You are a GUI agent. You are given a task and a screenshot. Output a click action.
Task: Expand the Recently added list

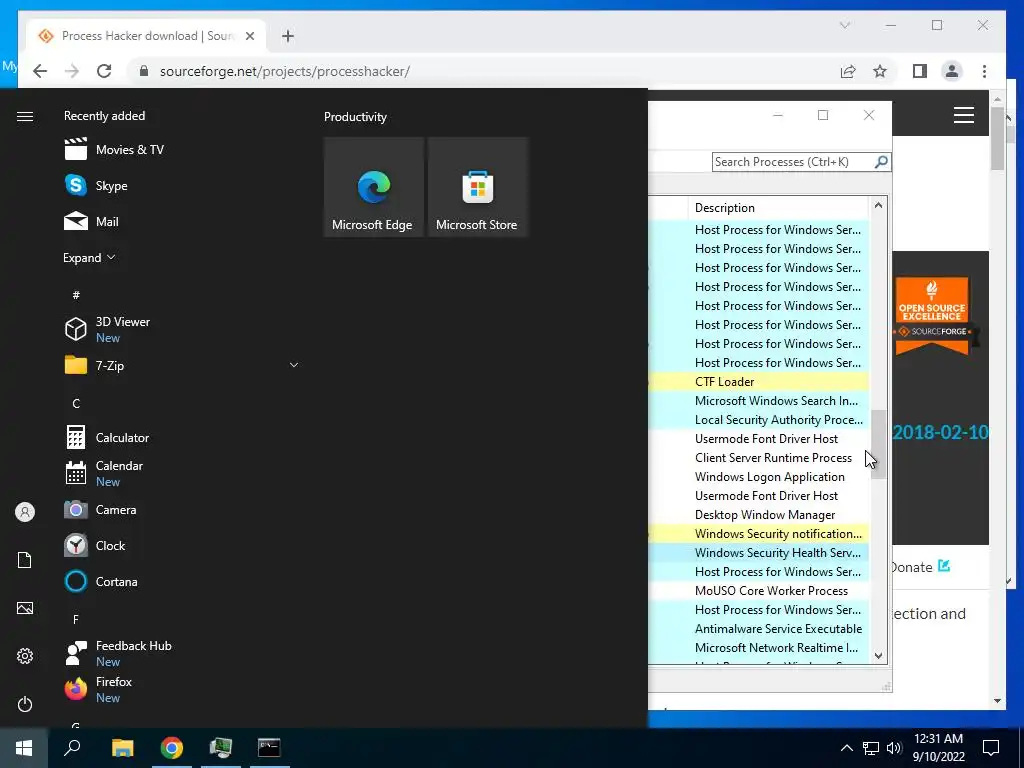[x=89, y=257]
